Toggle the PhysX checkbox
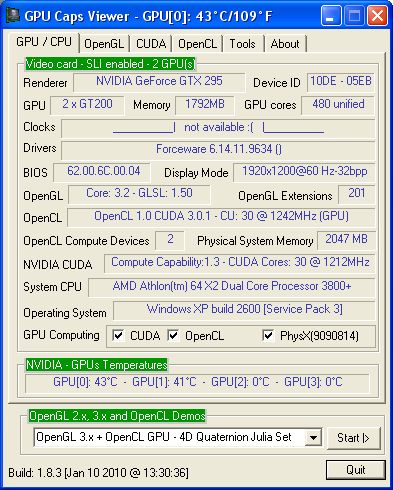This screenshot has width=393, height=490. [x=268, y=335]
